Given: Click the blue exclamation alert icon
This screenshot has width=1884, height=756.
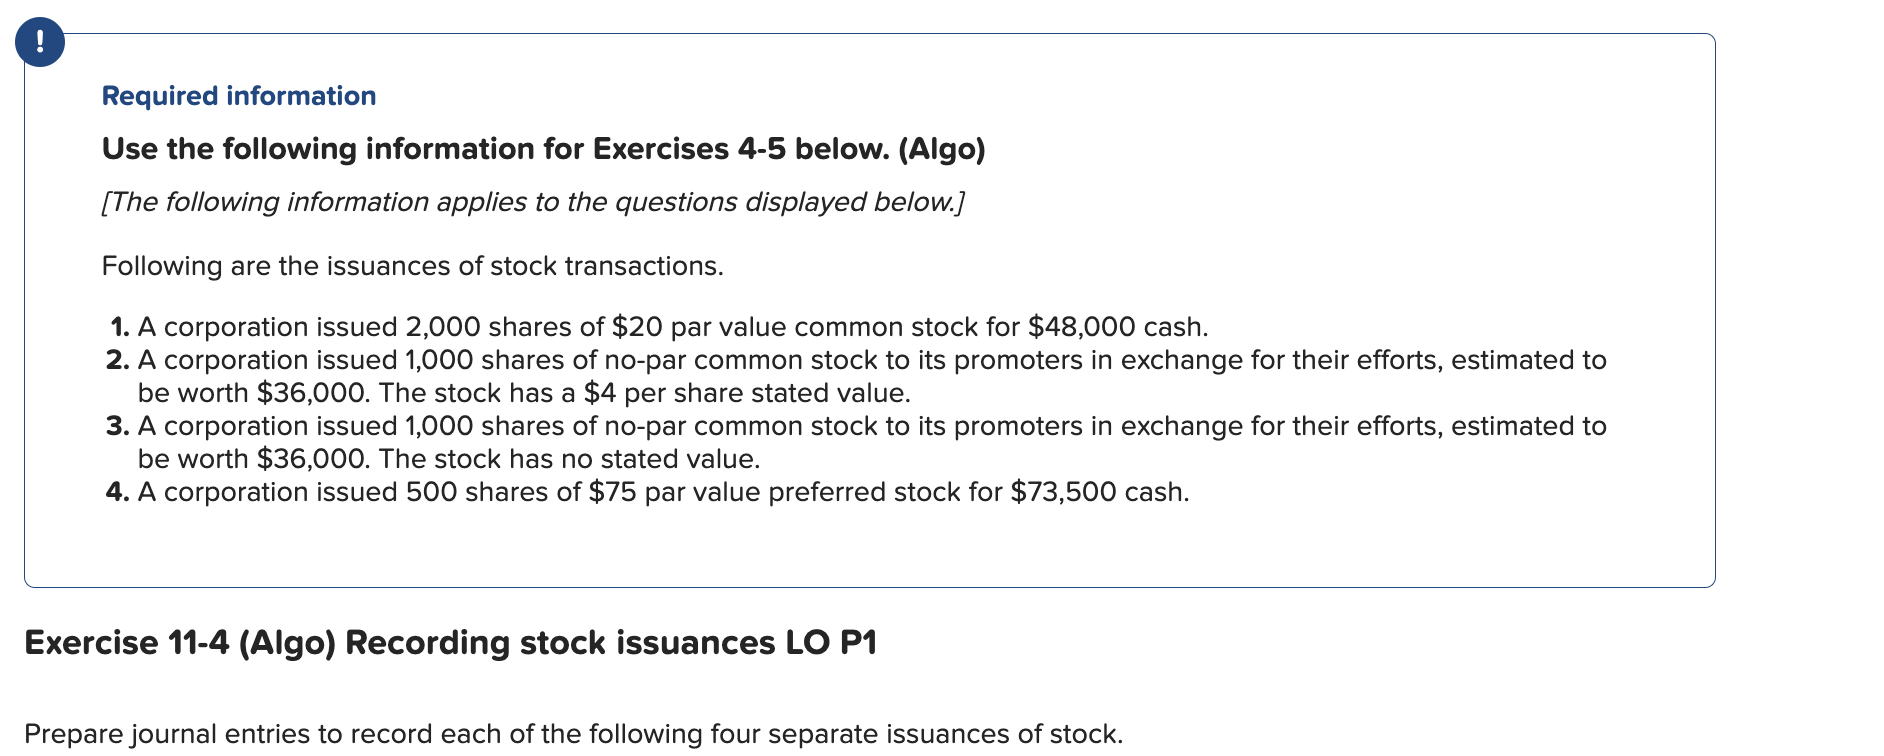Looking at the screenshot, I should [x=40, y=42].
